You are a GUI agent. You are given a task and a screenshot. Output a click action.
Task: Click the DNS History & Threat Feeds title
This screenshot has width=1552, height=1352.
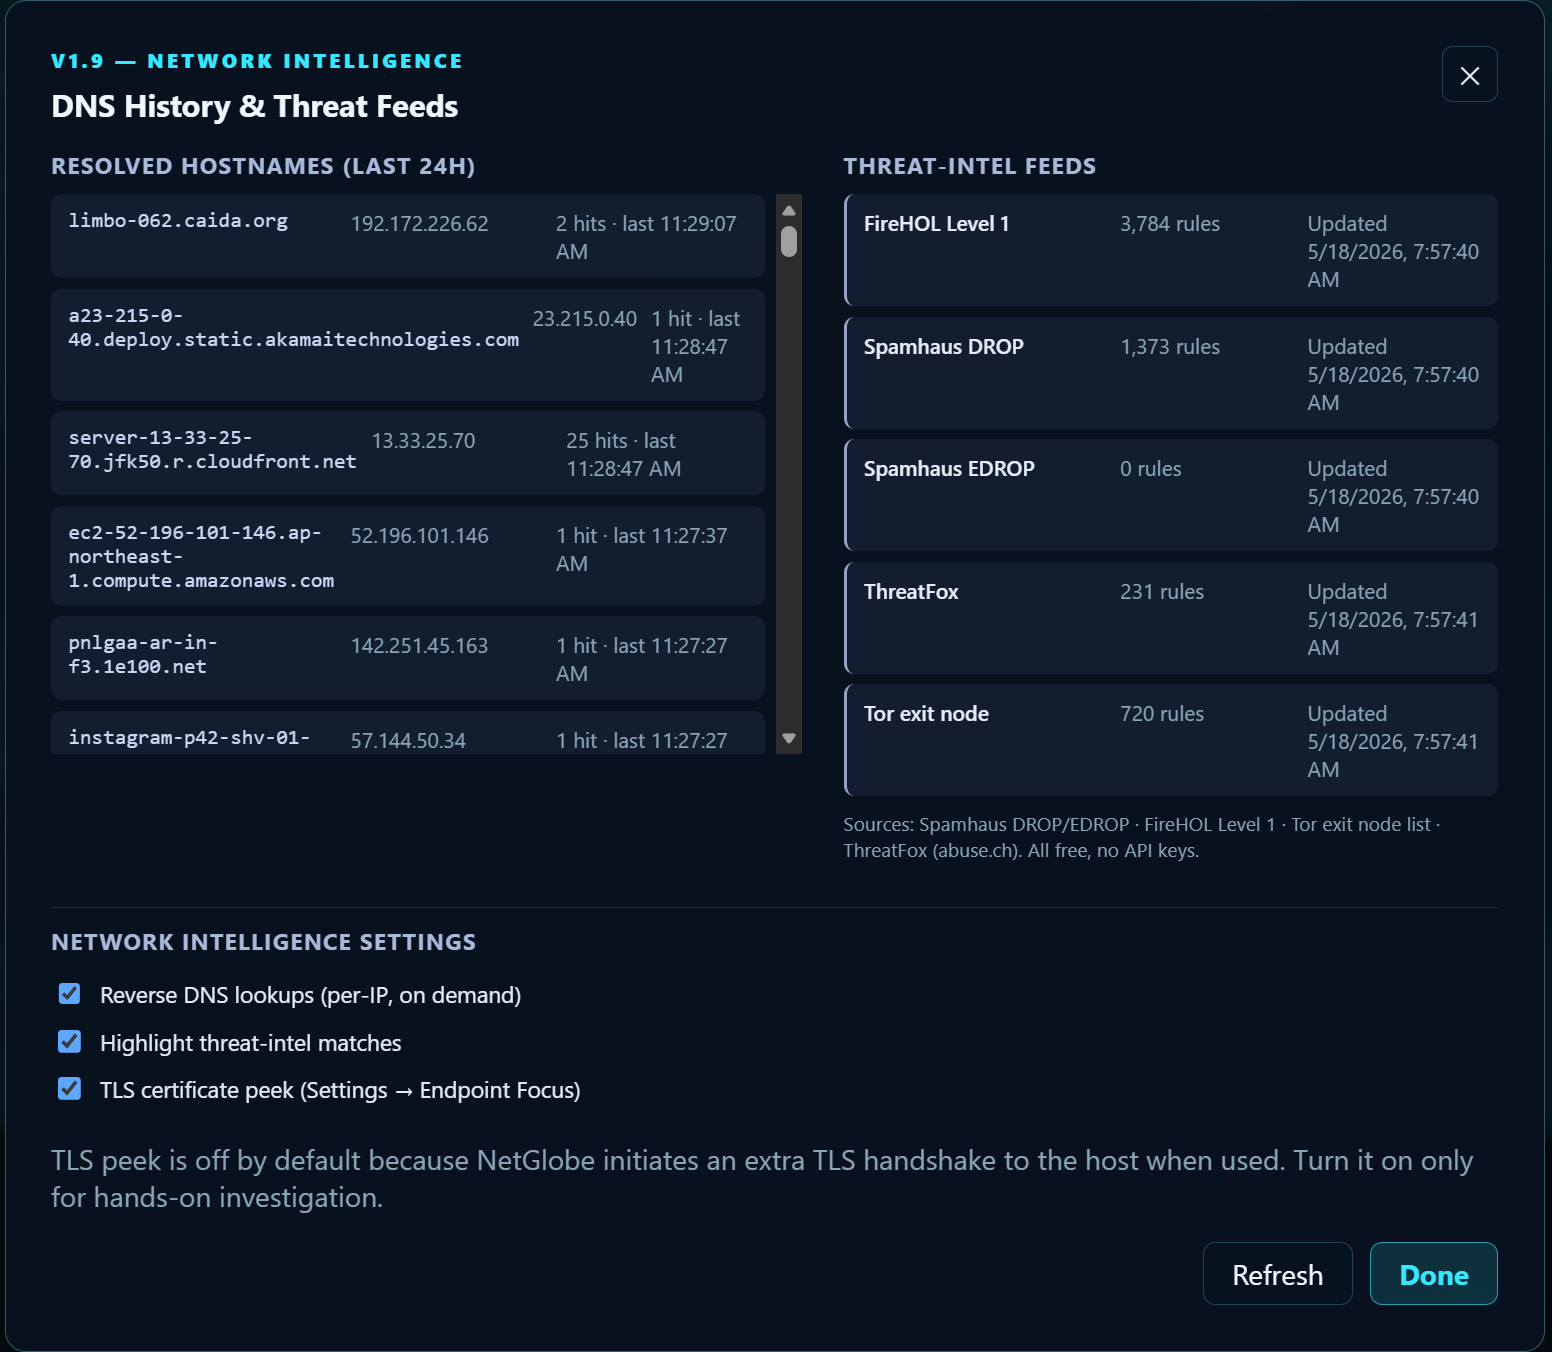point(254,106)
